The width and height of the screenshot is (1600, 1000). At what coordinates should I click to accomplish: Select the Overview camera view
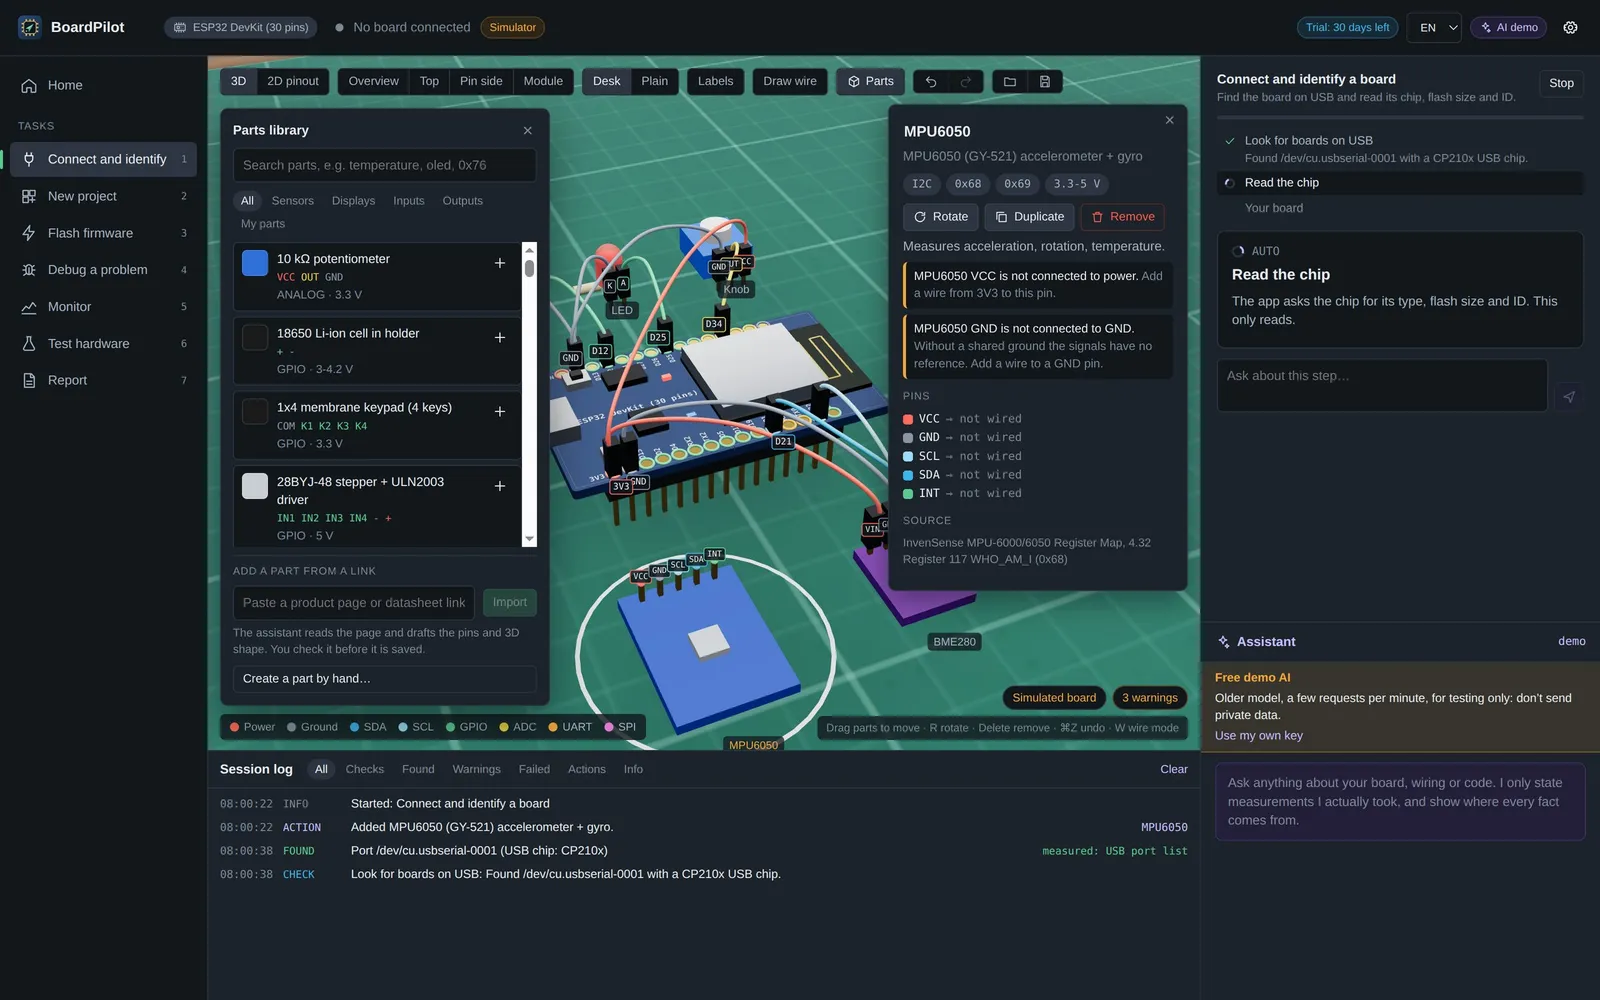[373, 82]
